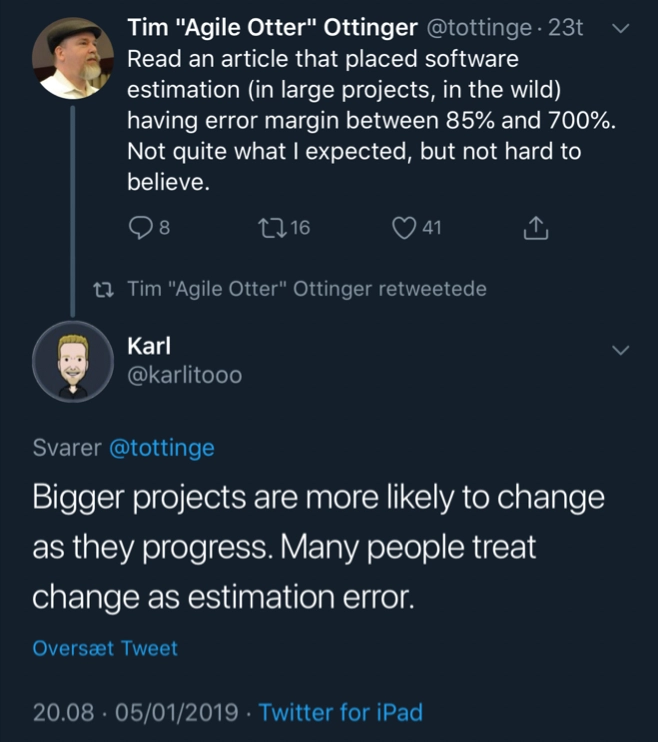Click the @tottinge mention after Svarer
Viewport: 658px width, 742px height.
[162, 448]
